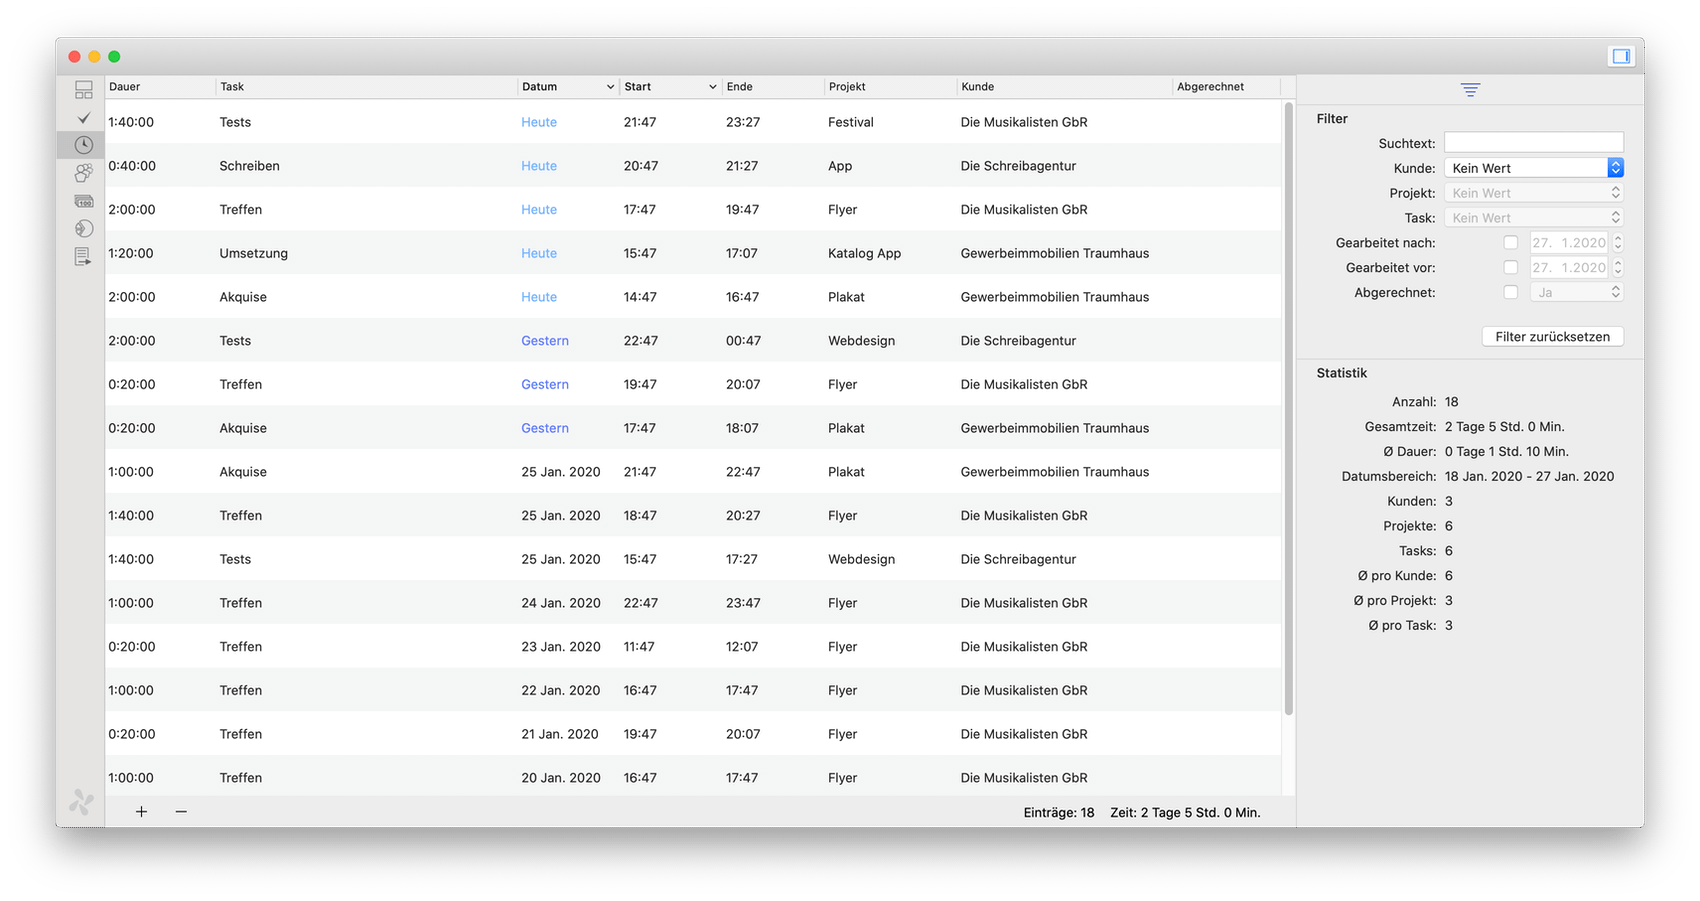Add a new entry with plus button
The width and height of the screenshot is (1700, 901).
coord(141,812)
